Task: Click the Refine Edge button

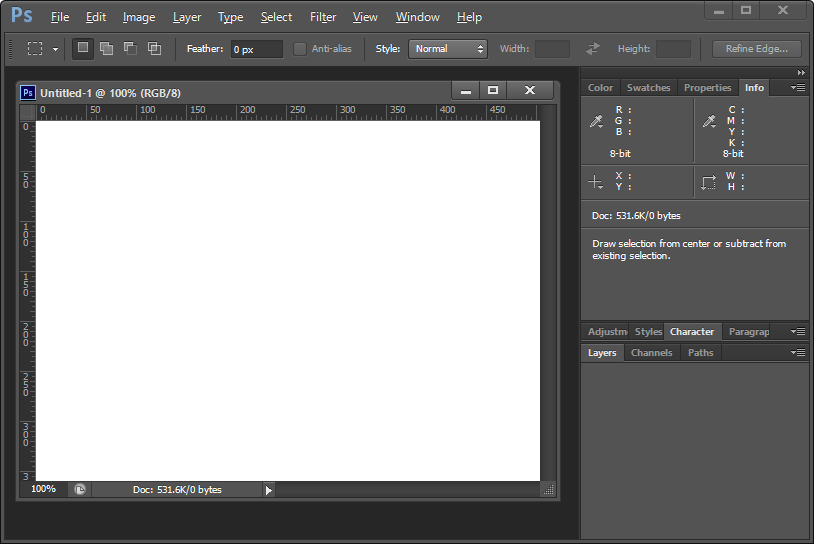Action: [x=756, y=49]
